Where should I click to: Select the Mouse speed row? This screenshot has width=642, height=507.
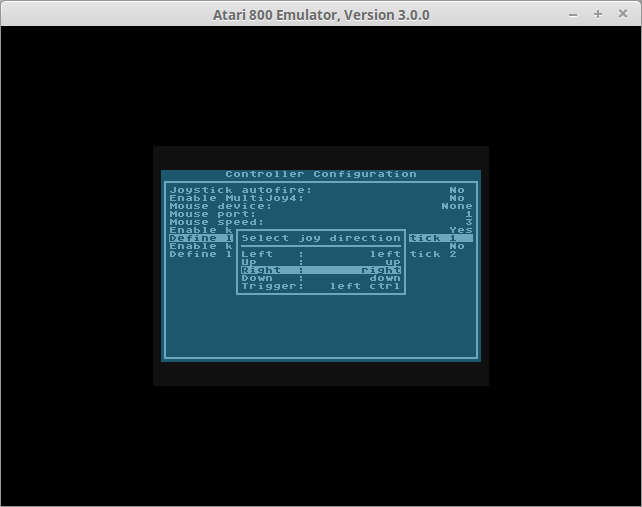point(321,222)
